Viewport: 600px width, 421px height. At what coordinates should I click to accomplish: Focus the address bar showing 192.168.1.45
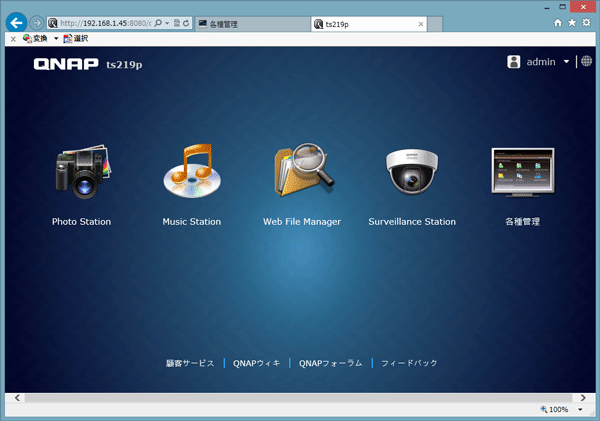coord(106,23)
